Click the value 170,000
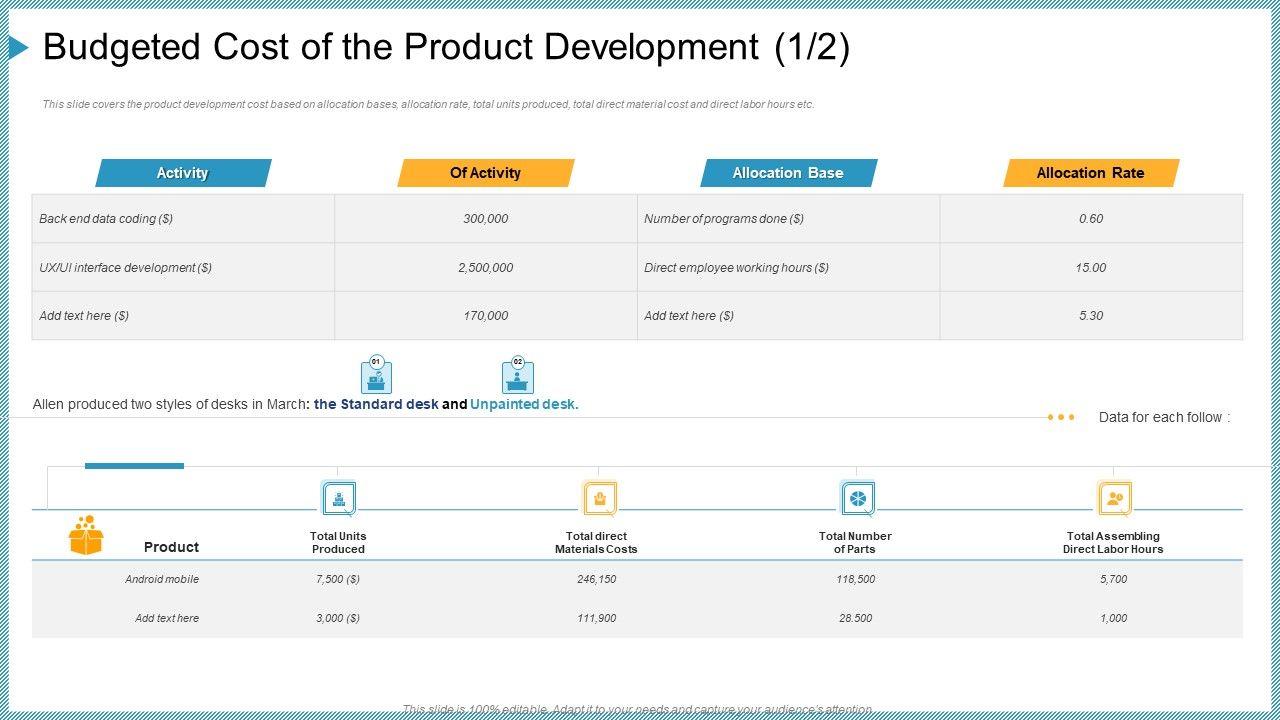 click(x=486, y=316)
